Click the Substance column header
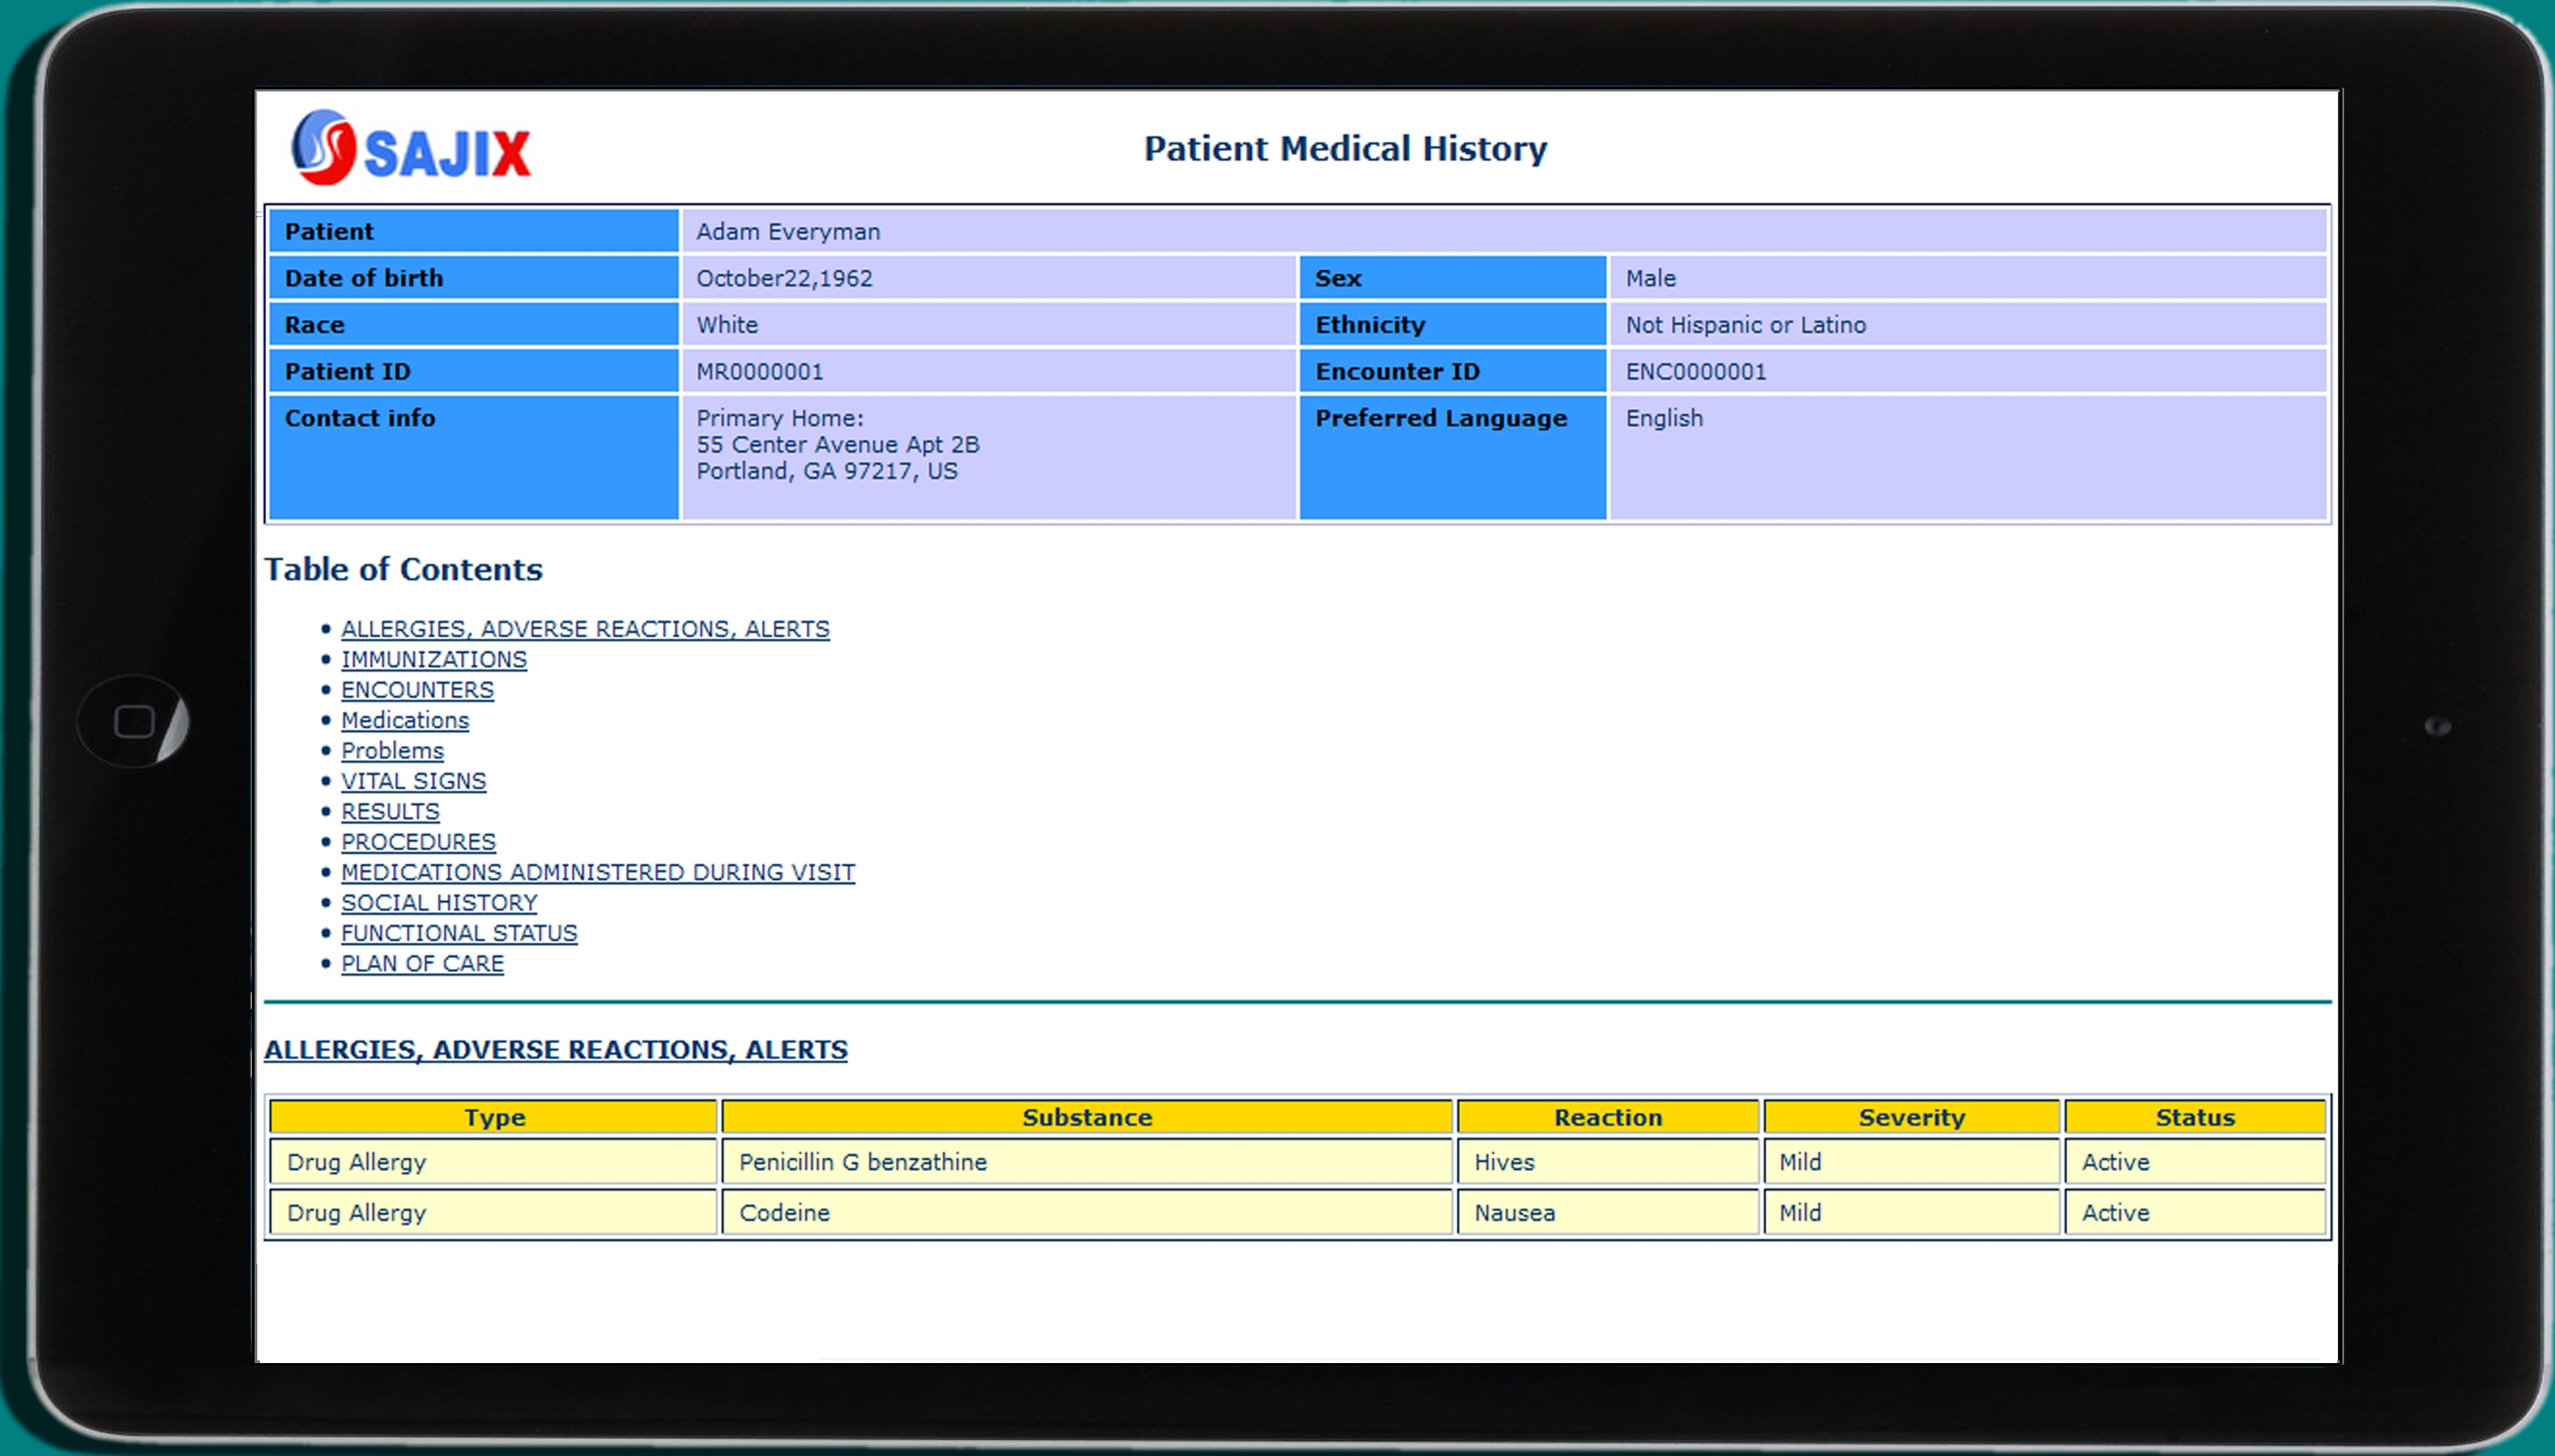Viewport: 2555px width, 1456px height. pos(1086,1117)
